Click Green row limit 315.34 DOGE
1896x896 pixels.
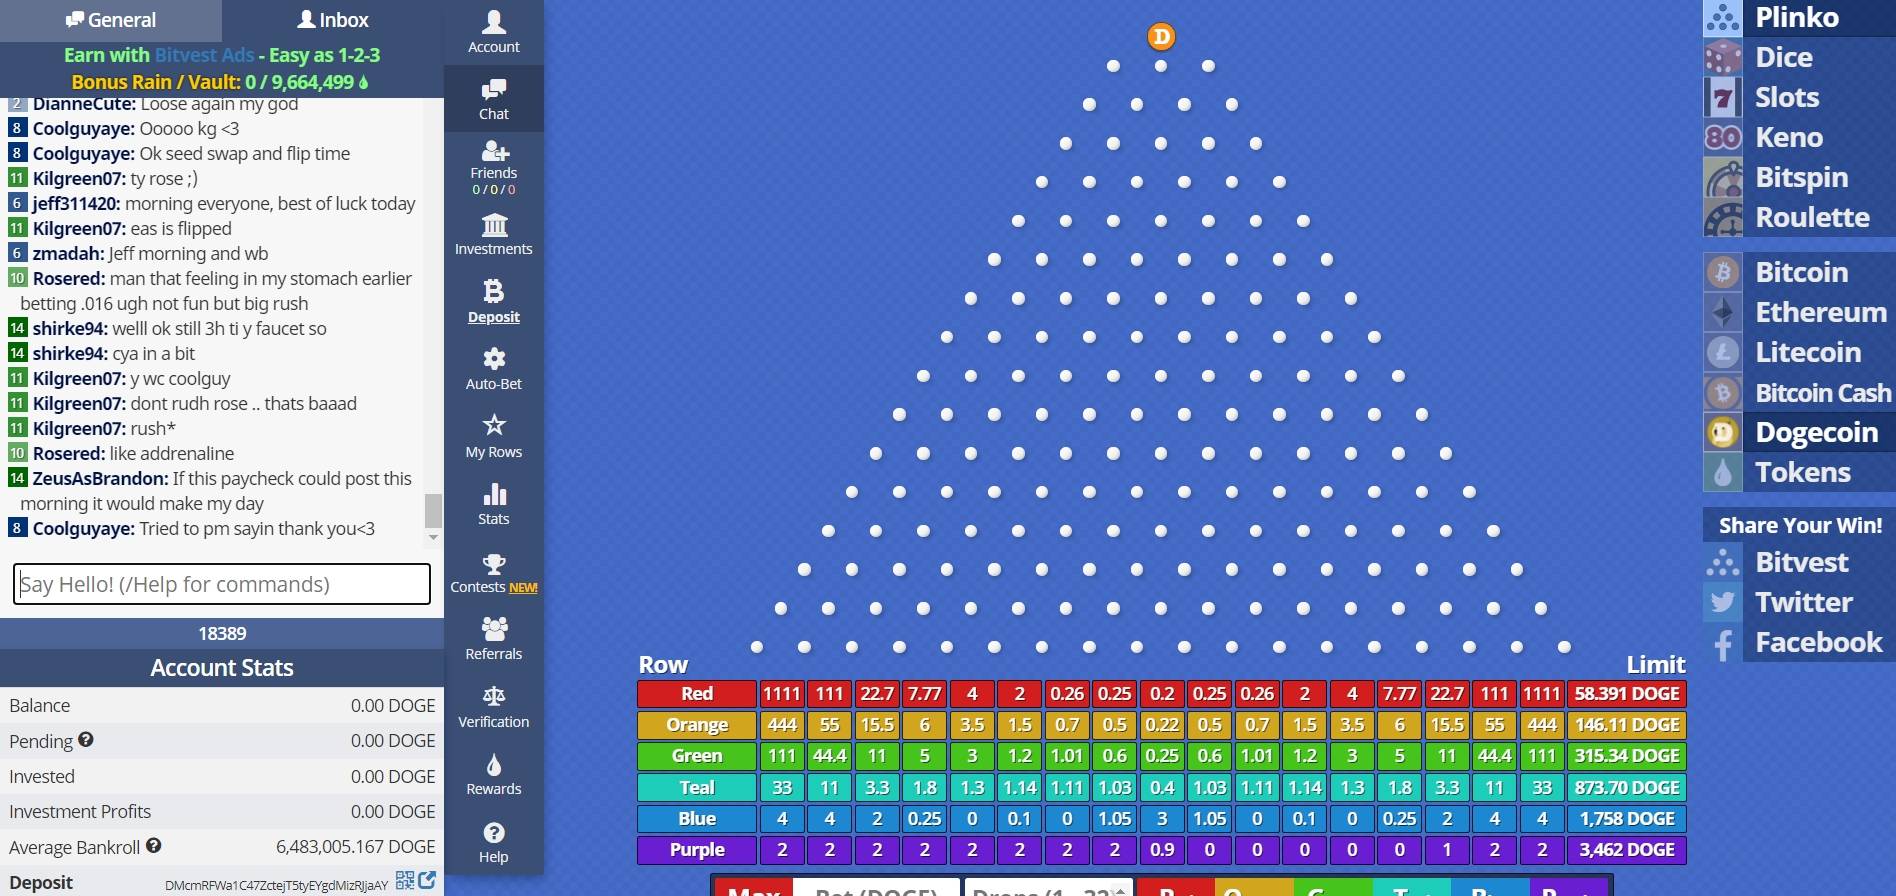[x=1627, y=756]
